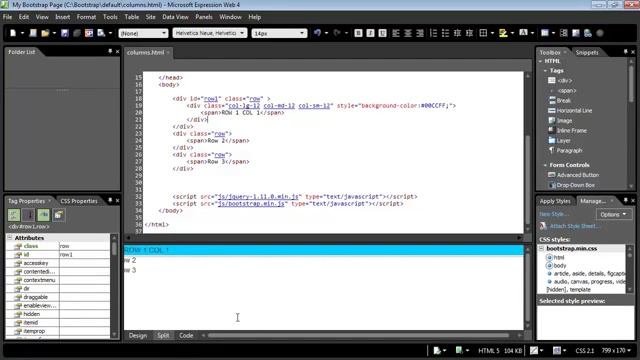Select the columns.html document tab

[x=145, y=52]
